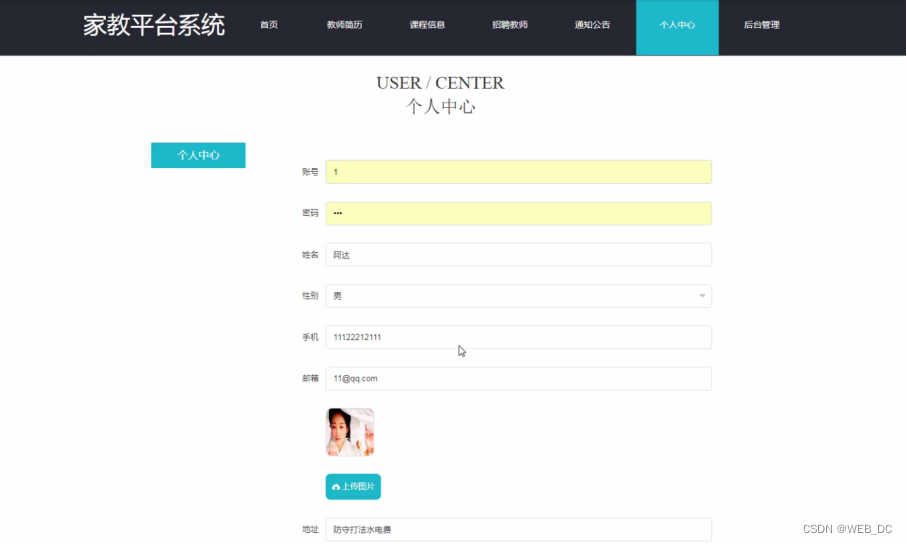Open 通知公告 page
907x544 pixels.
point(592,25)
